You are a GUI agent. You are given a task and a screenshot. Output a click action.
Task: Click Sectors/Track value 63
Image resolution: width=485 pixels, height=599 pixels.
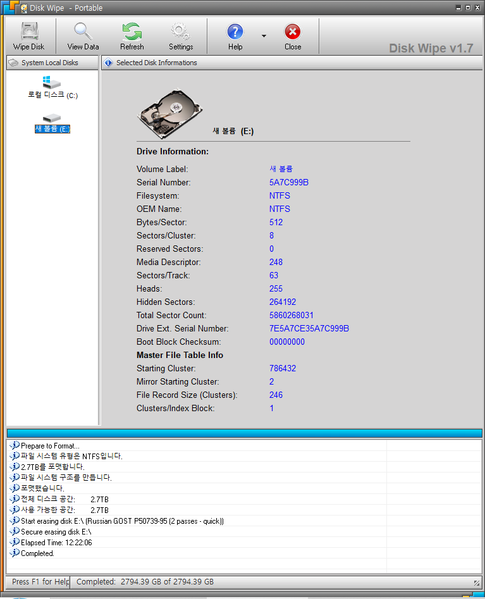pos(274,275)
